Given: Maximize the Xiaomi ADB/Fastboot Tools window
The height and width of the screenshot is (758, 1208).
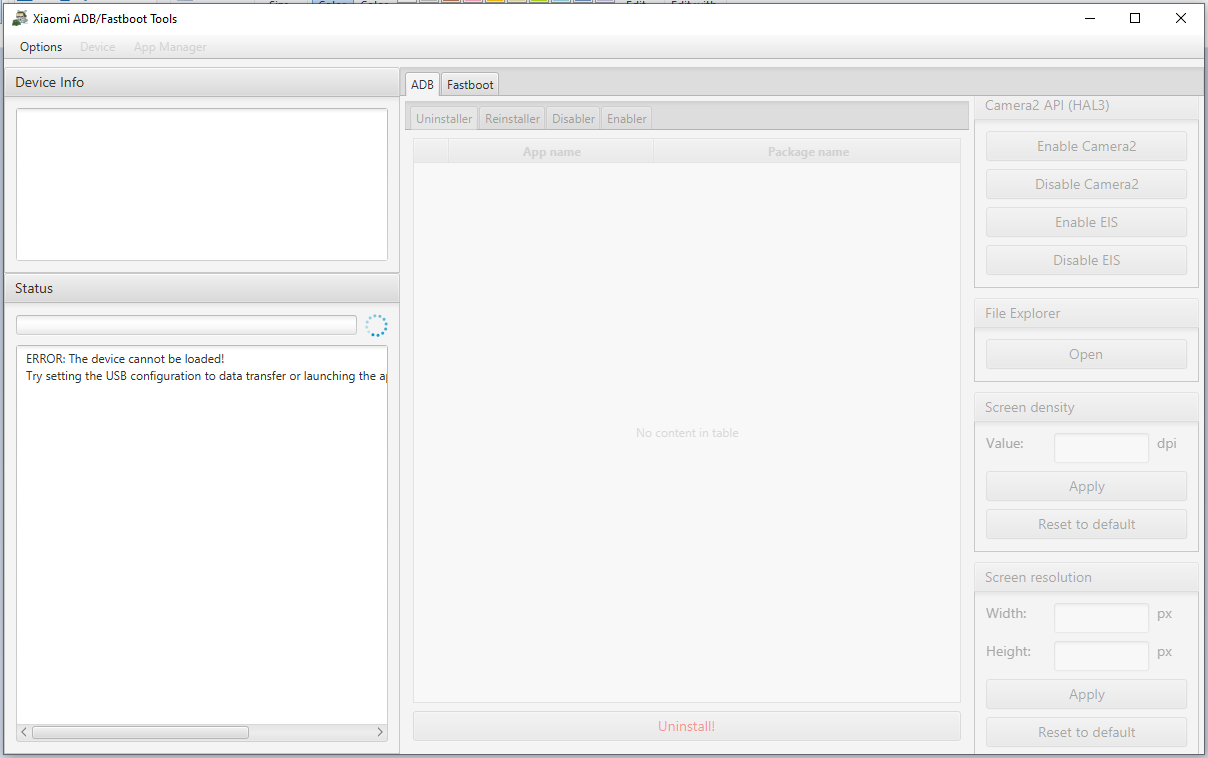Looking at the screenshot, I should click(x=1135, y=18).
